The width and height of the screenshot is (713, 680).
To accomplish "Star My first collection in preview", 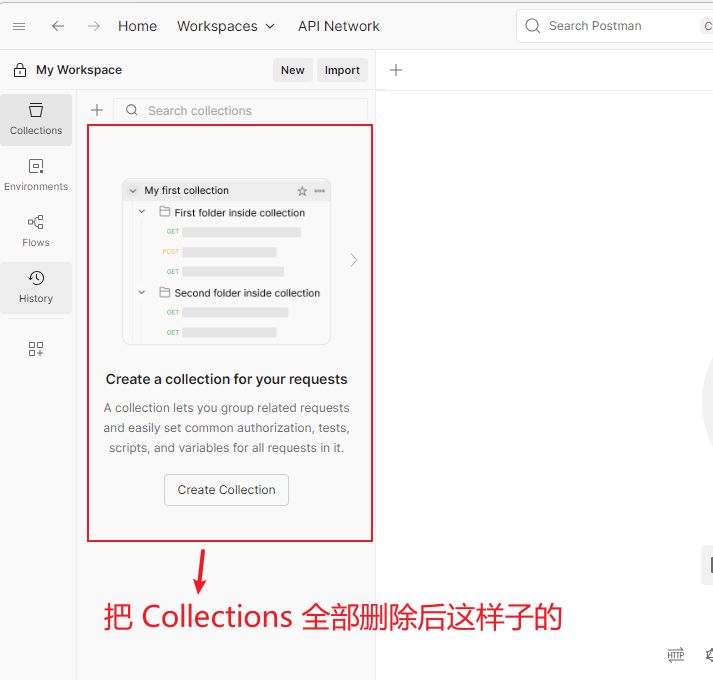I will [x=302, y=191].
